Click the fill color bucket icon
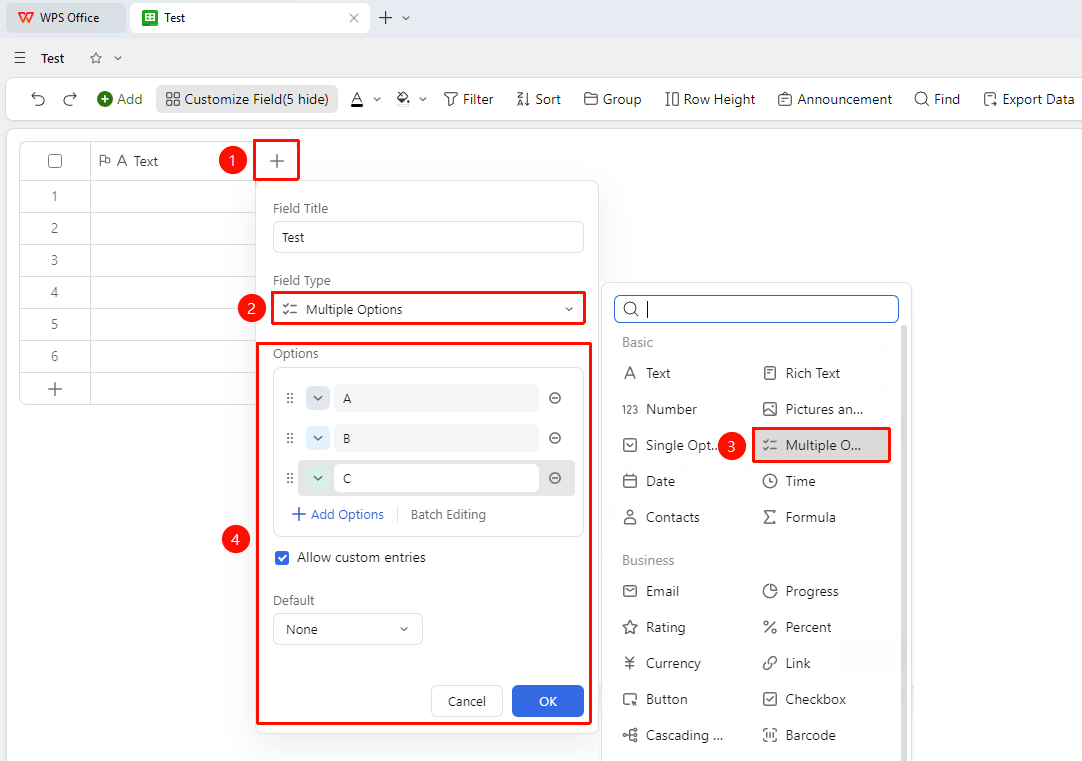The height and width of the screenshot is (761, 1082). tap(404, 99)
